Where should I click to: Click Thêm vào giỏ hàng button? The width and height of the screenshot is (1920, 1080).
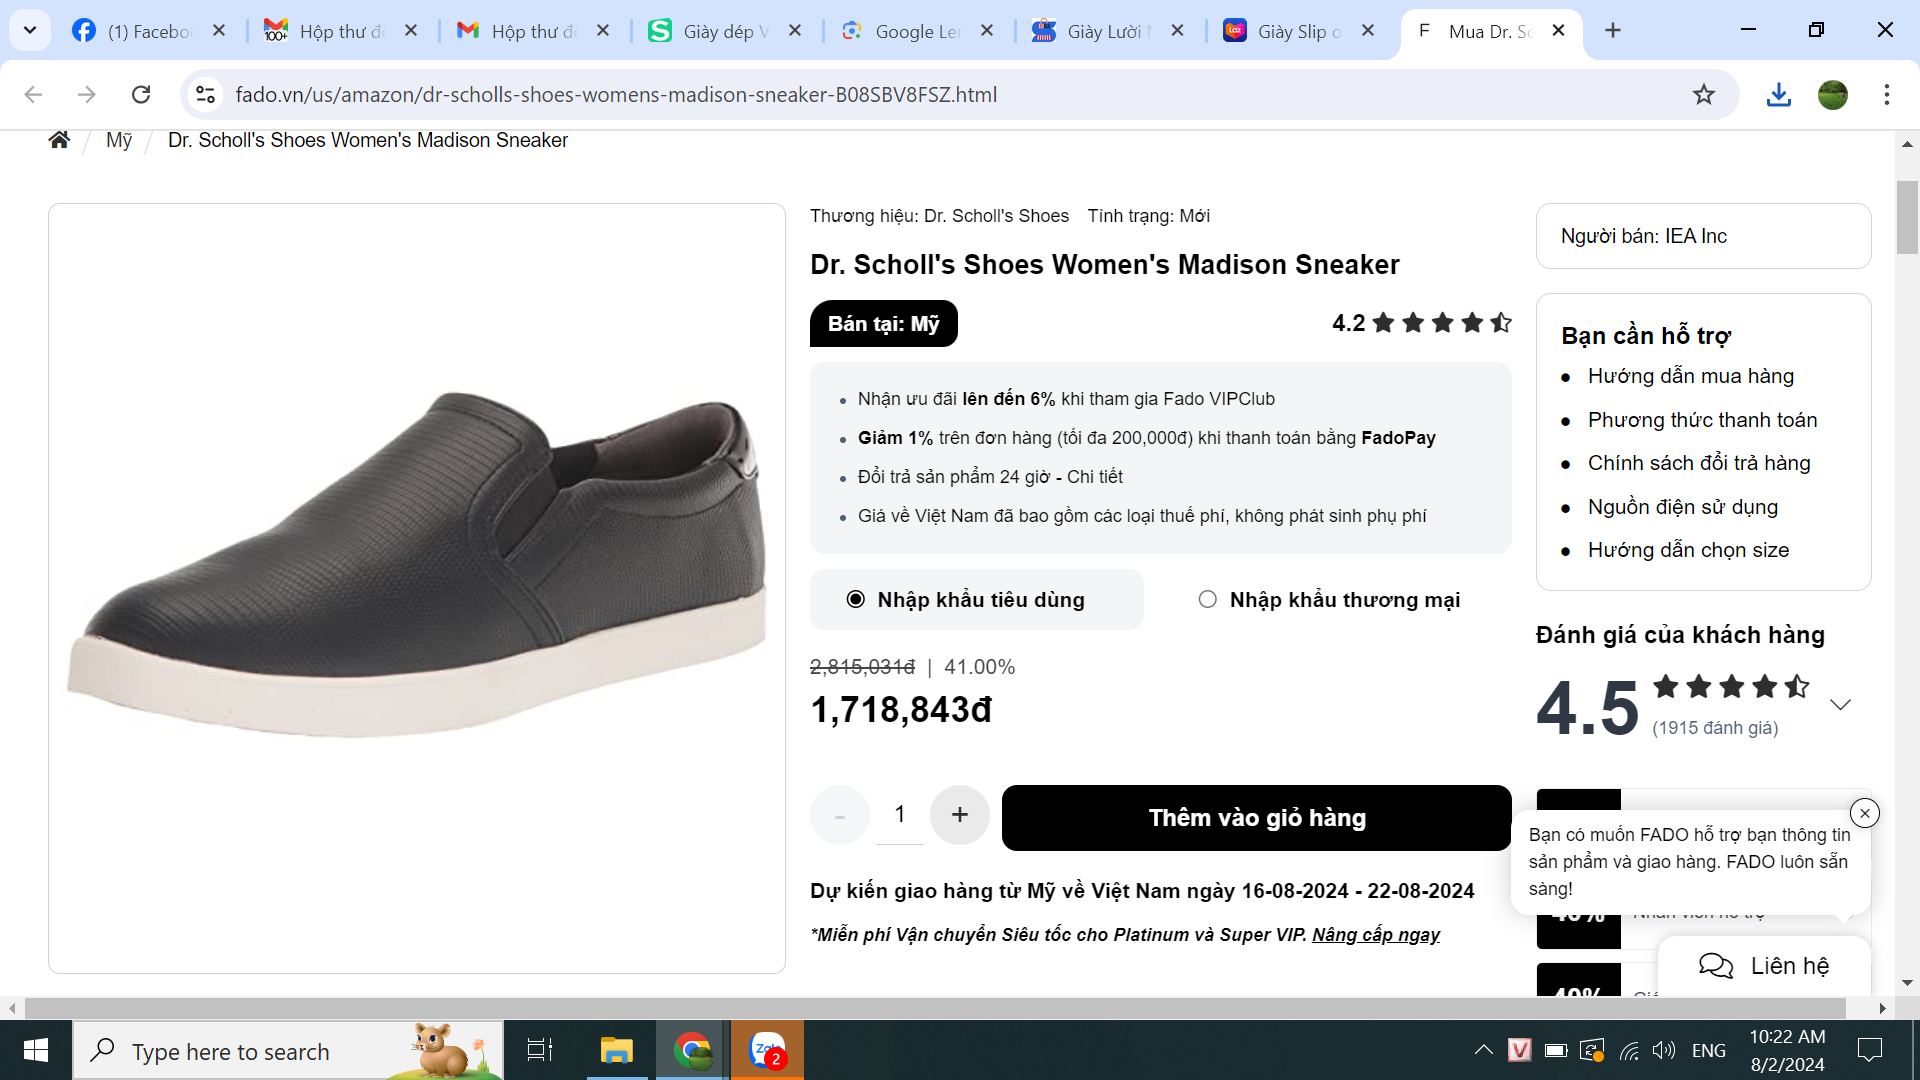pyautogui.click(x=1256, y=818)
